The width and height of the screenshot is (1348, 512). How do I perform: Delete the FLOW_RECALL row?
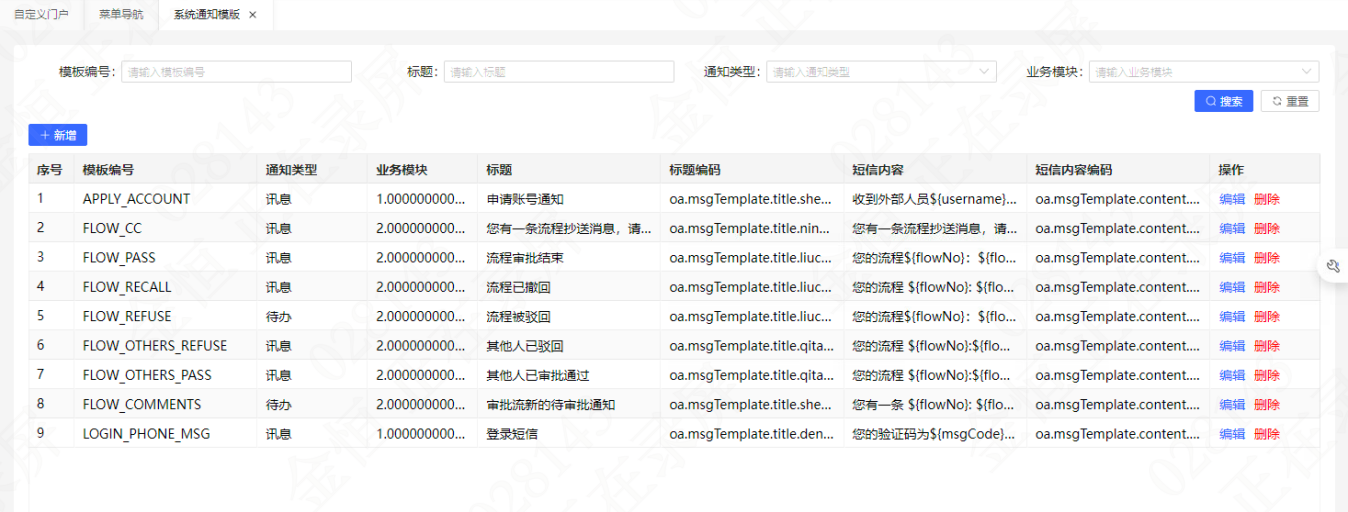point(1267,287)
